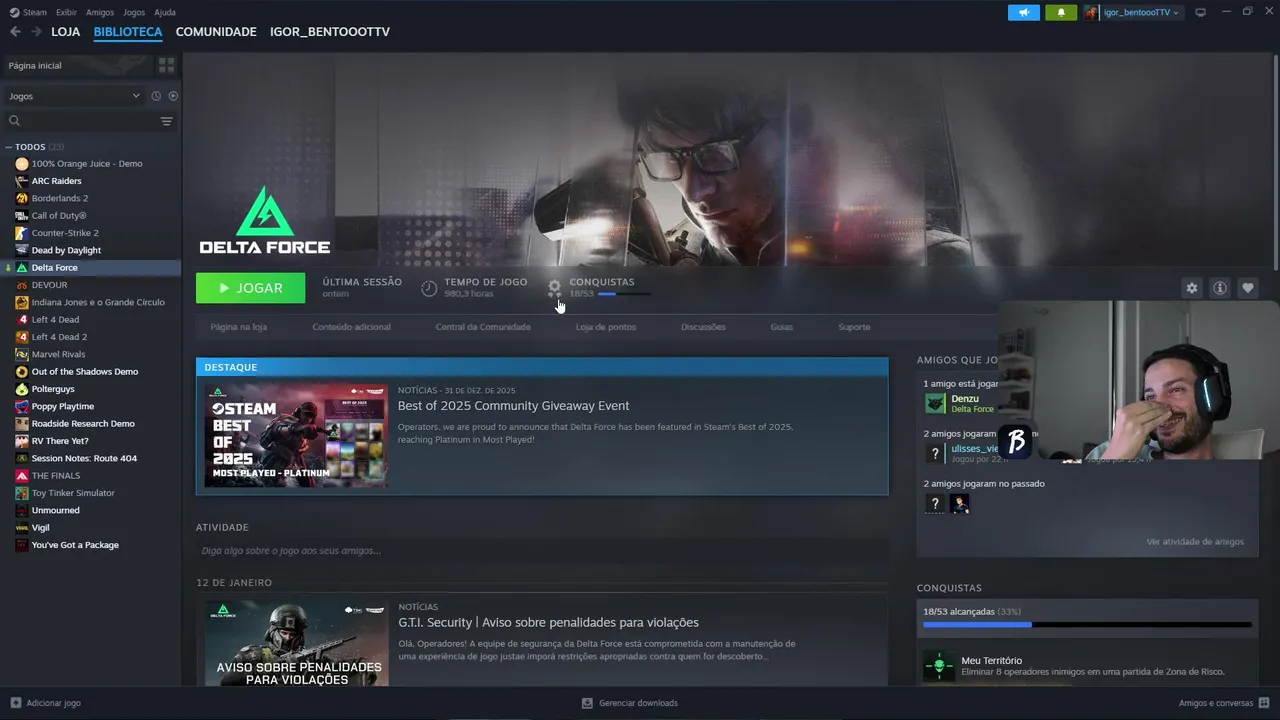Open IGOR_BENTOOOTTV profile tab
The image size is (1280, 720).
(330, 32)
